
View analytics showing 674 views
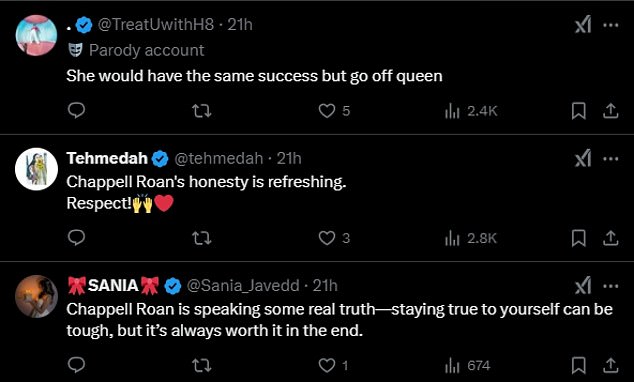point(467,366)
